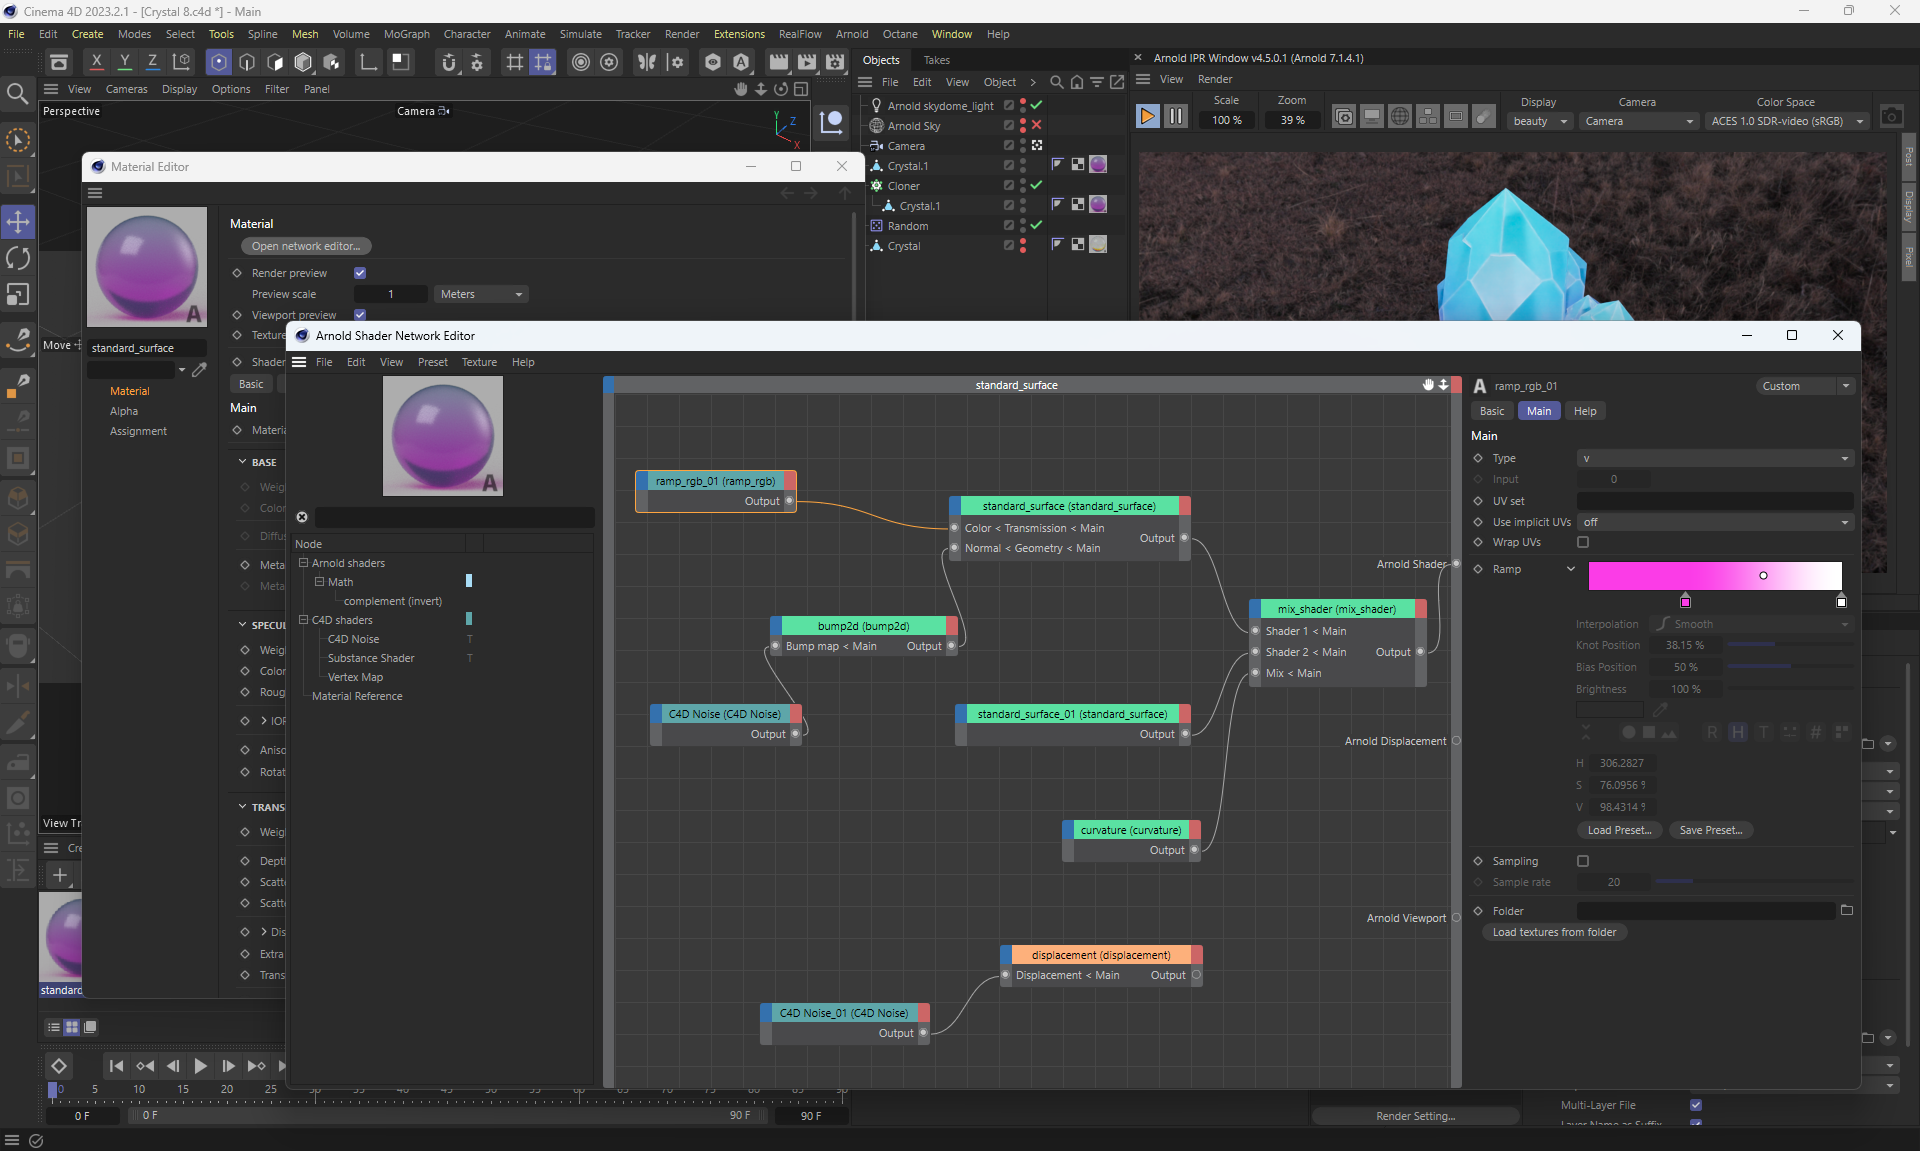Screen dimensions: 1920x1151
Task: Click the timeline play forward button
Action: pos(200,1066)
